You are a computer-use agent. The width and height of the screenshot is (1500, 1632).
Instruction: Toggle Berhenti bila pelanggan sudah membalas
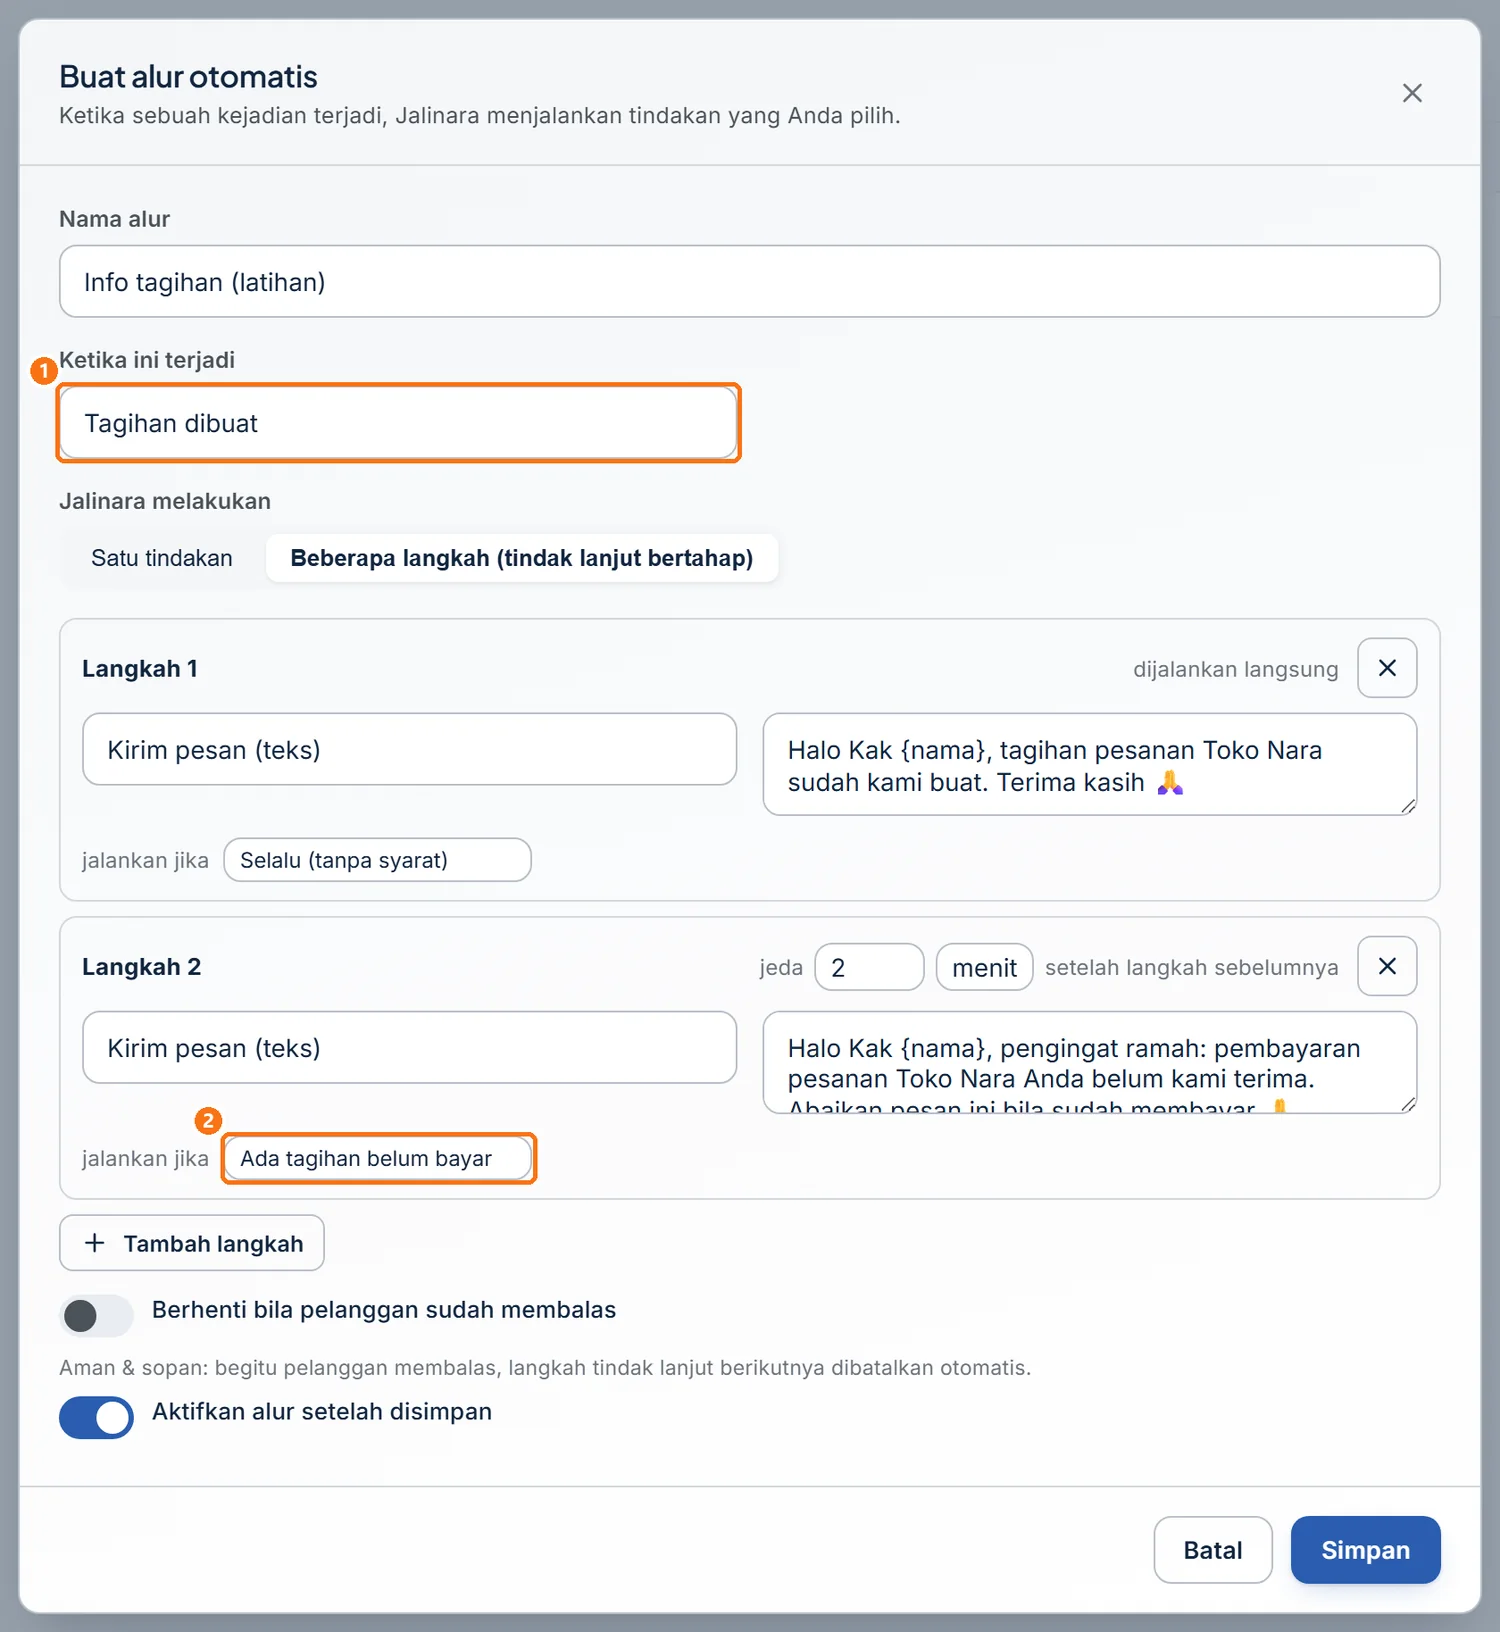click(x=96, y=1316)
